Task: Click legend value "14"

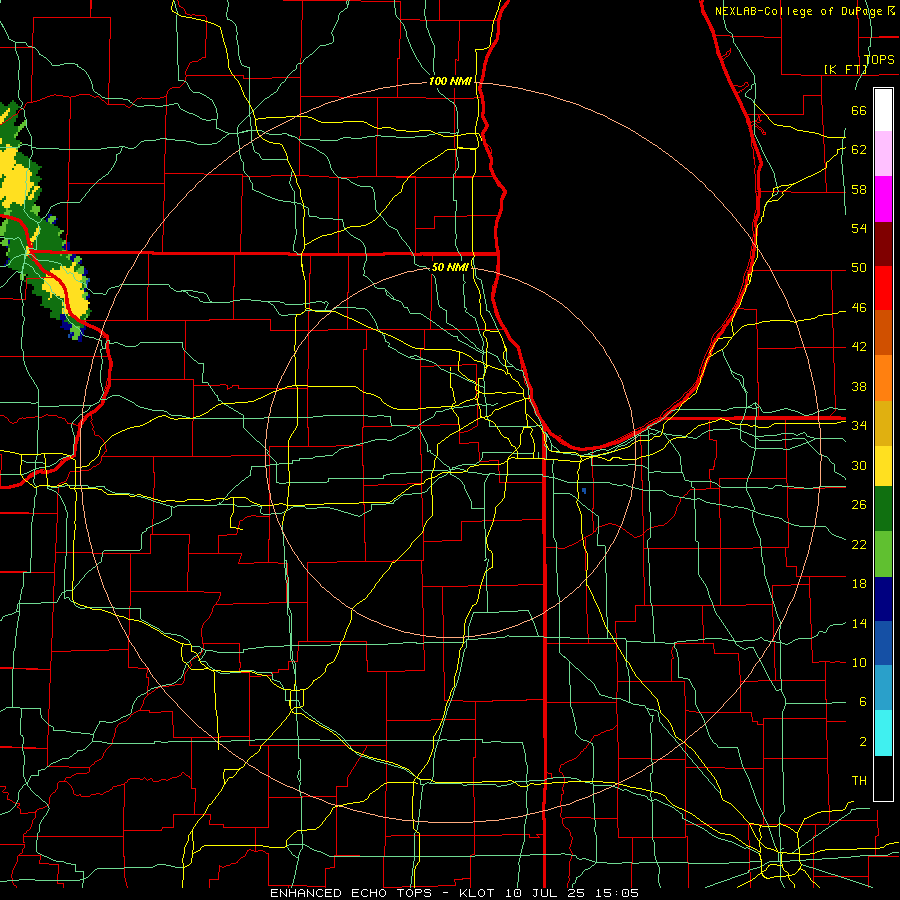Action: (859, 623)
